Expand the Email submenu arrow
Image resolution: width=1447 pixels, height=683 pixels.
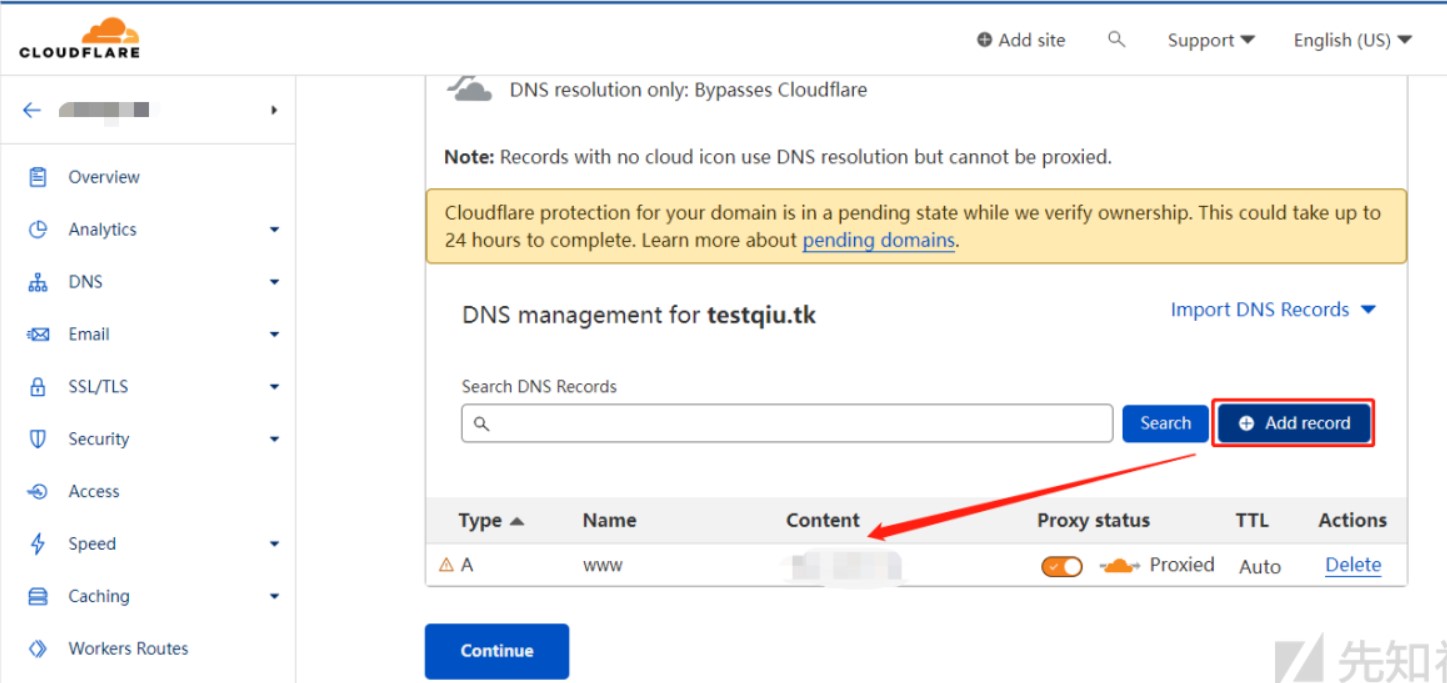point(274,335)
